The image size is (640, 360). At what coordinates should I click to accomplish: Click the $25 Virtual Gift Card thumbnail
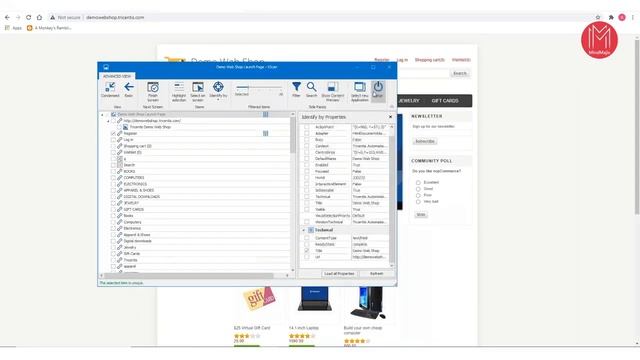[259, 300]
